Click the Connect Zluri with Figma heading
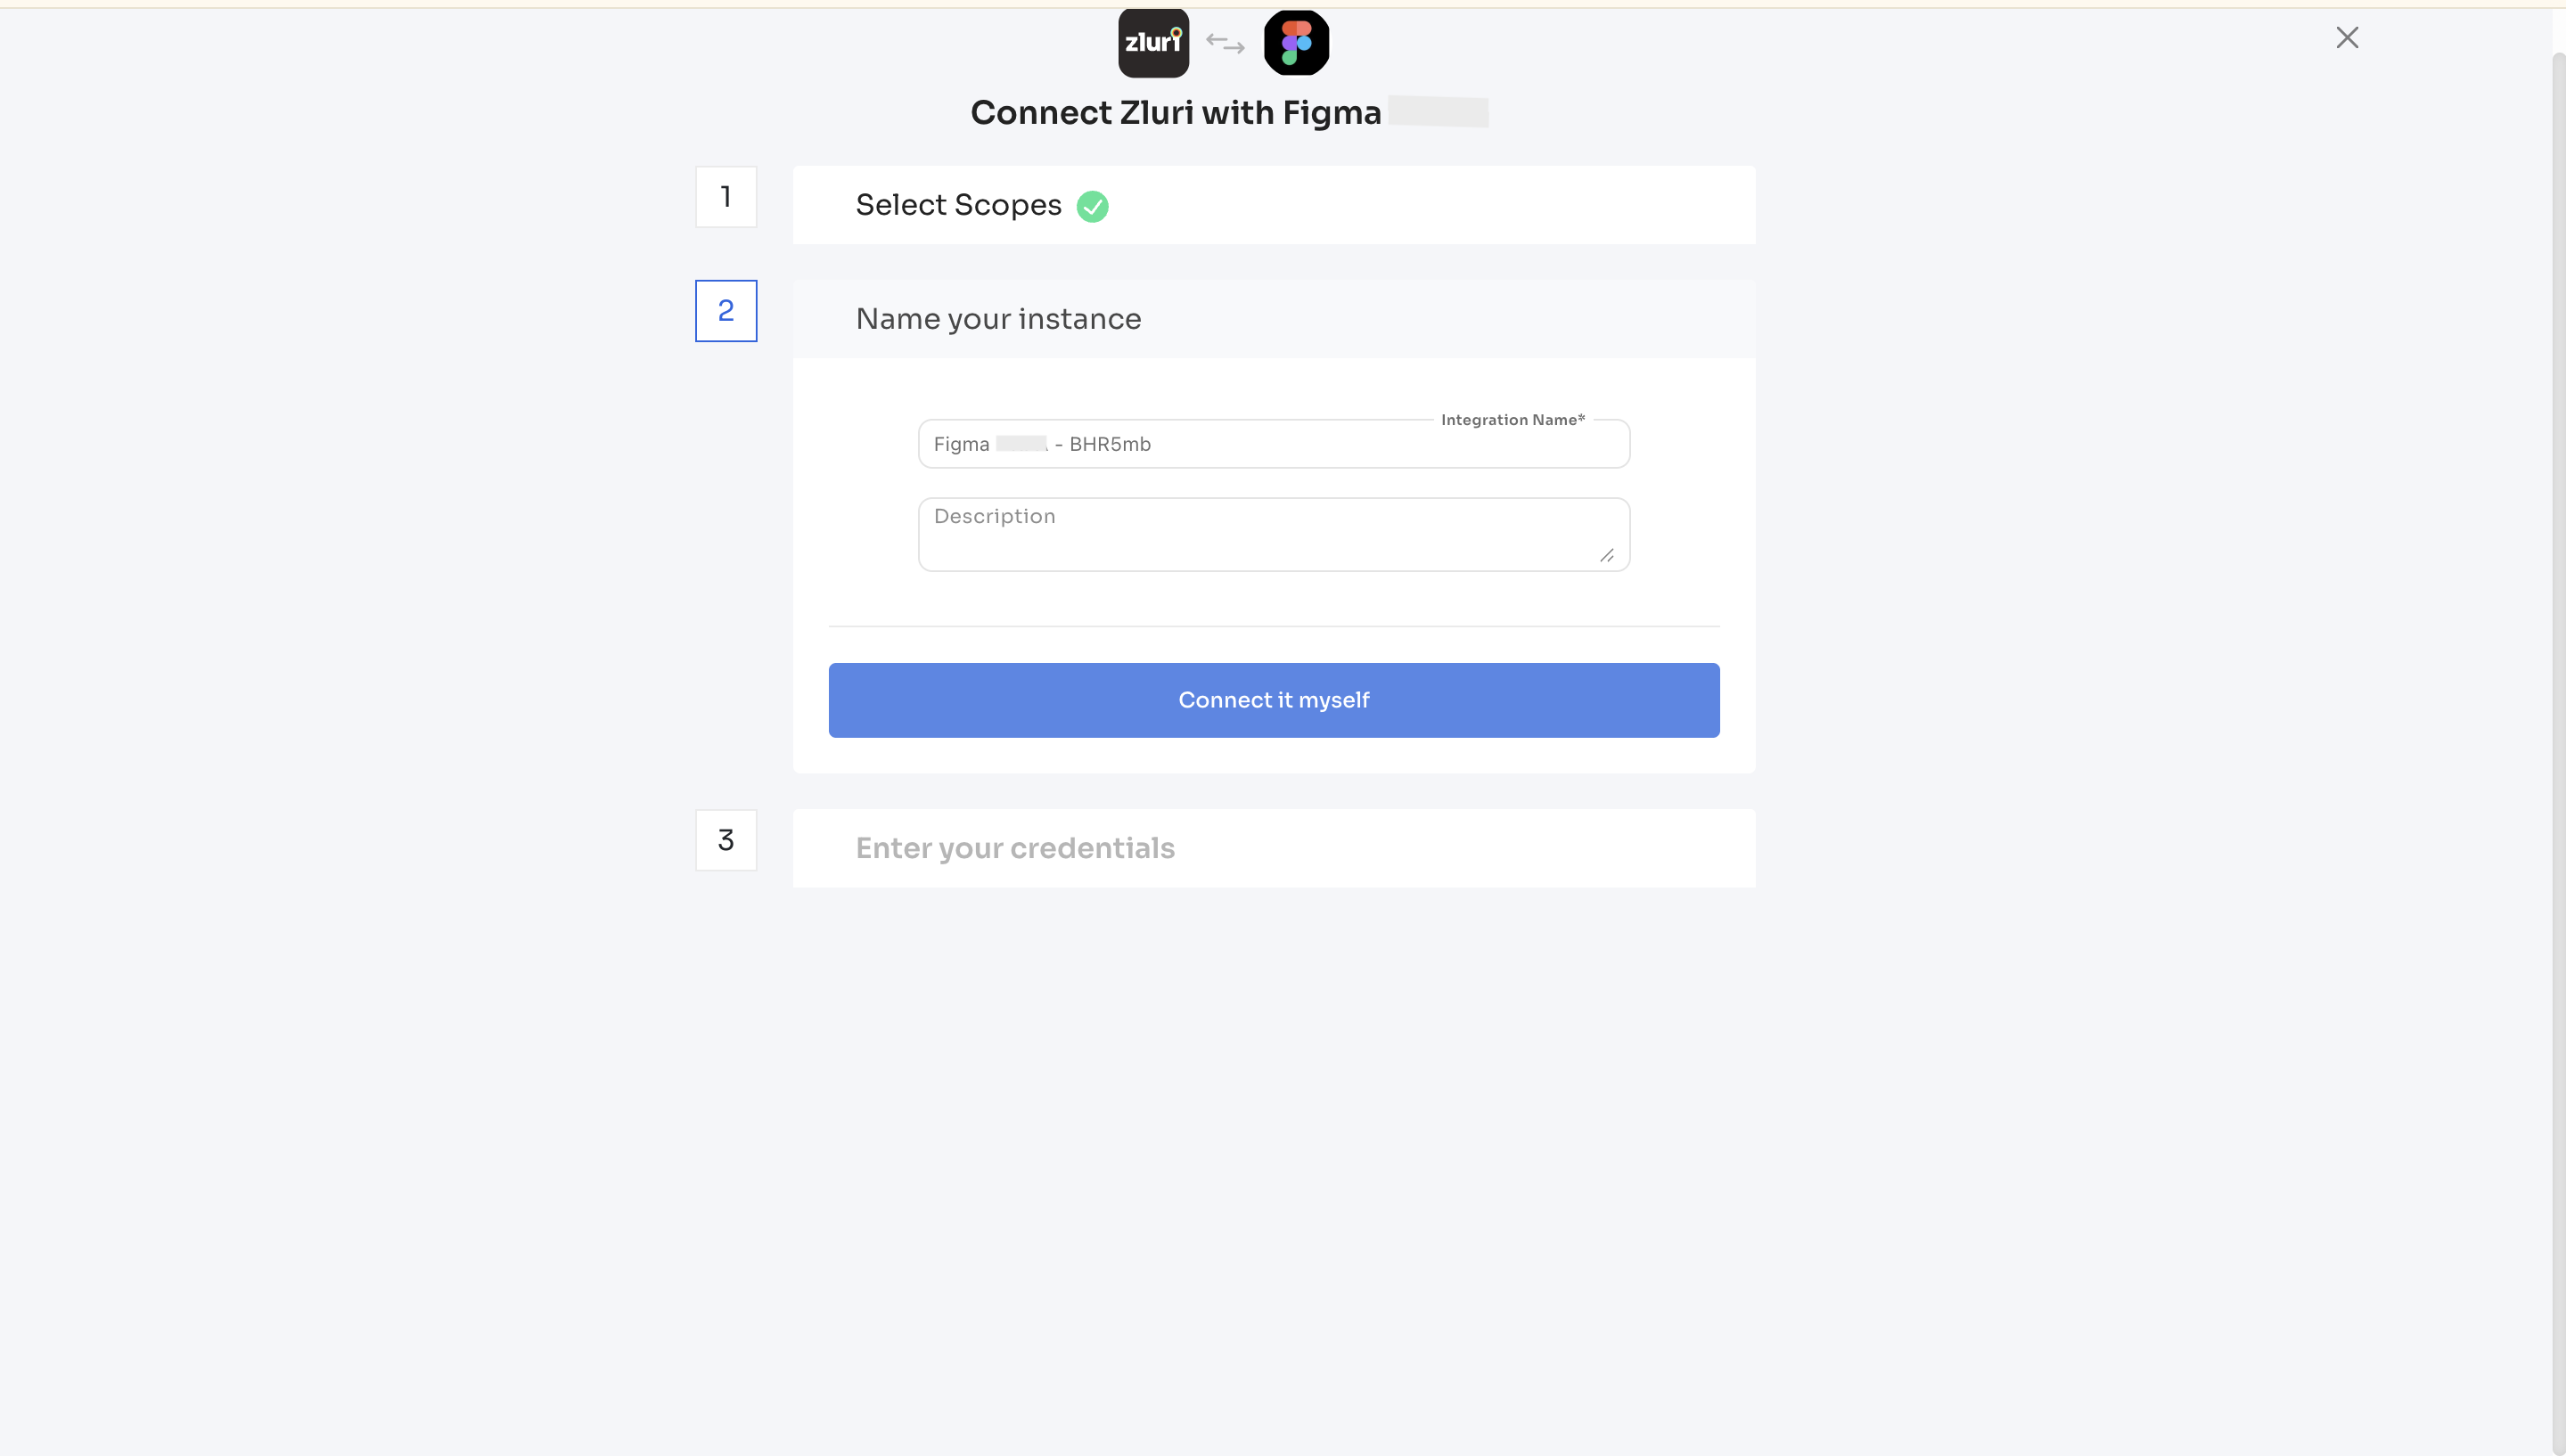2566x1456 pixels. 1176,112
